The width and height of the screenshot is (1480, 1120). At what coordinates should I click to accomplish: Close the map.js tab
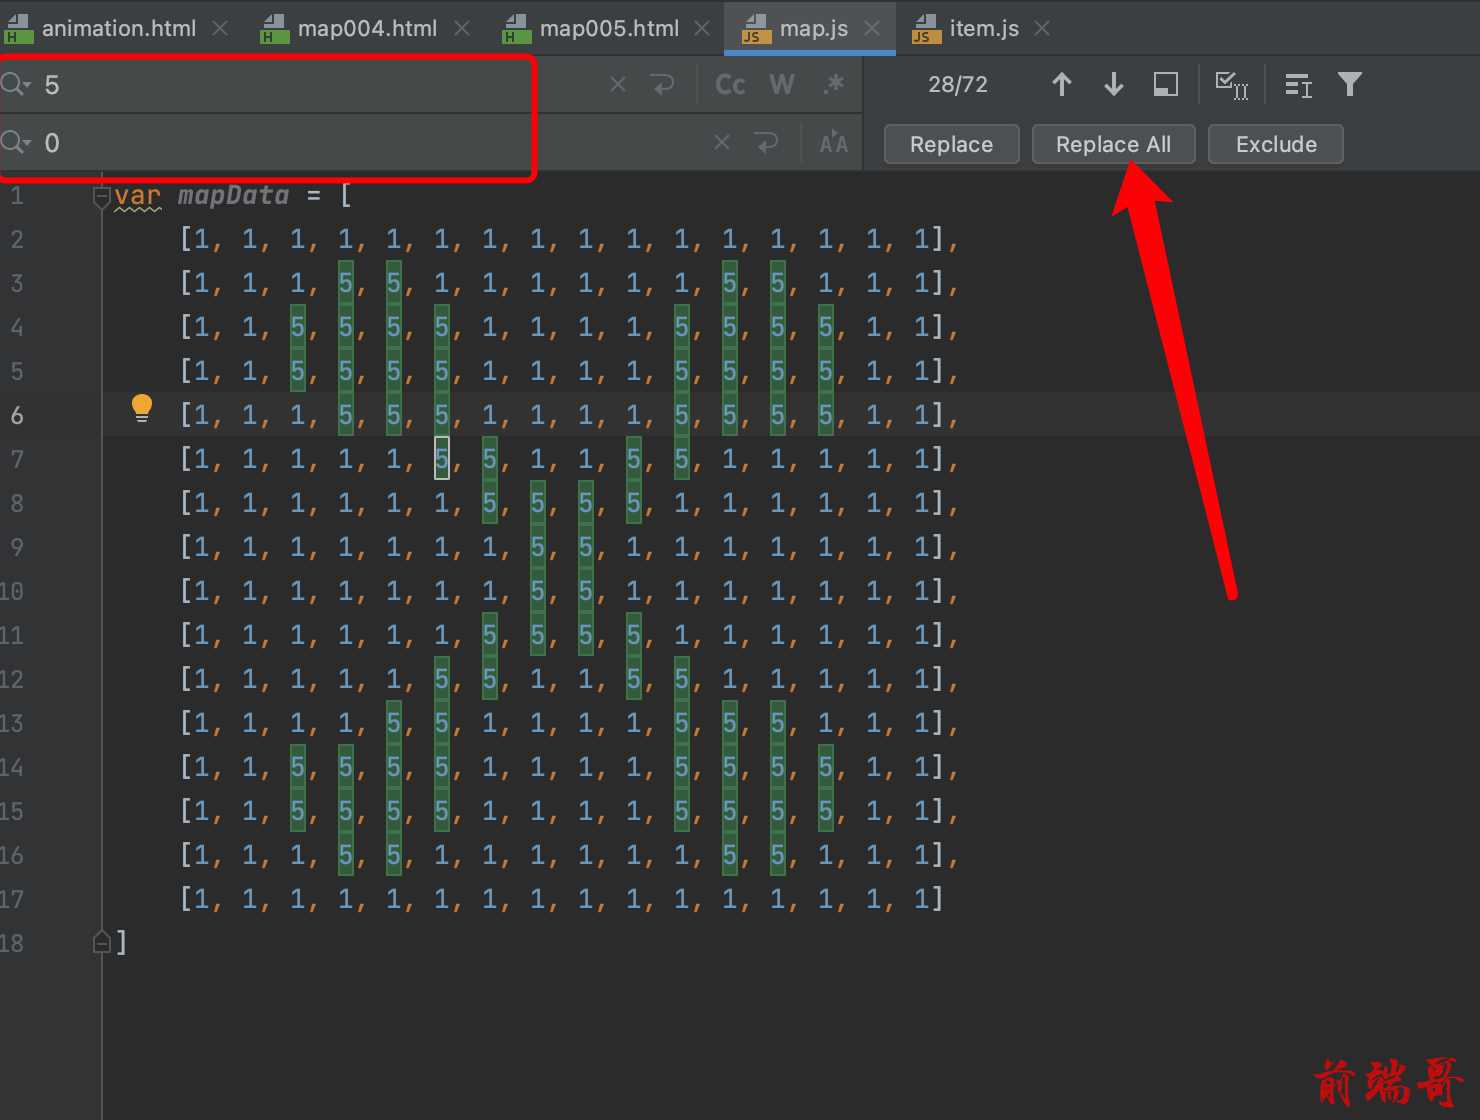872,29
